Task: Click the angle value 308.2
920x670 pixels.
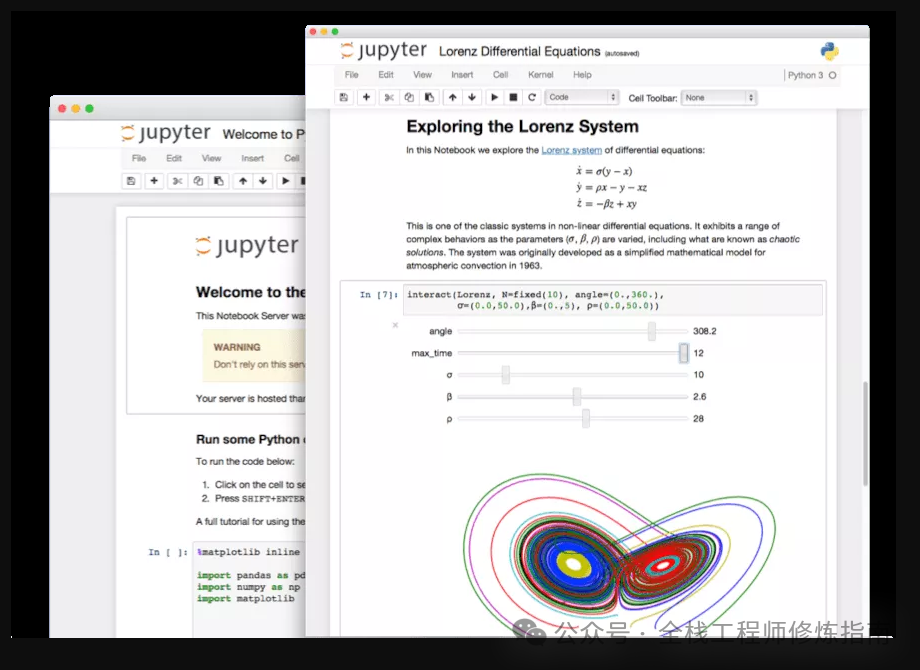Action: pos(705,331)
